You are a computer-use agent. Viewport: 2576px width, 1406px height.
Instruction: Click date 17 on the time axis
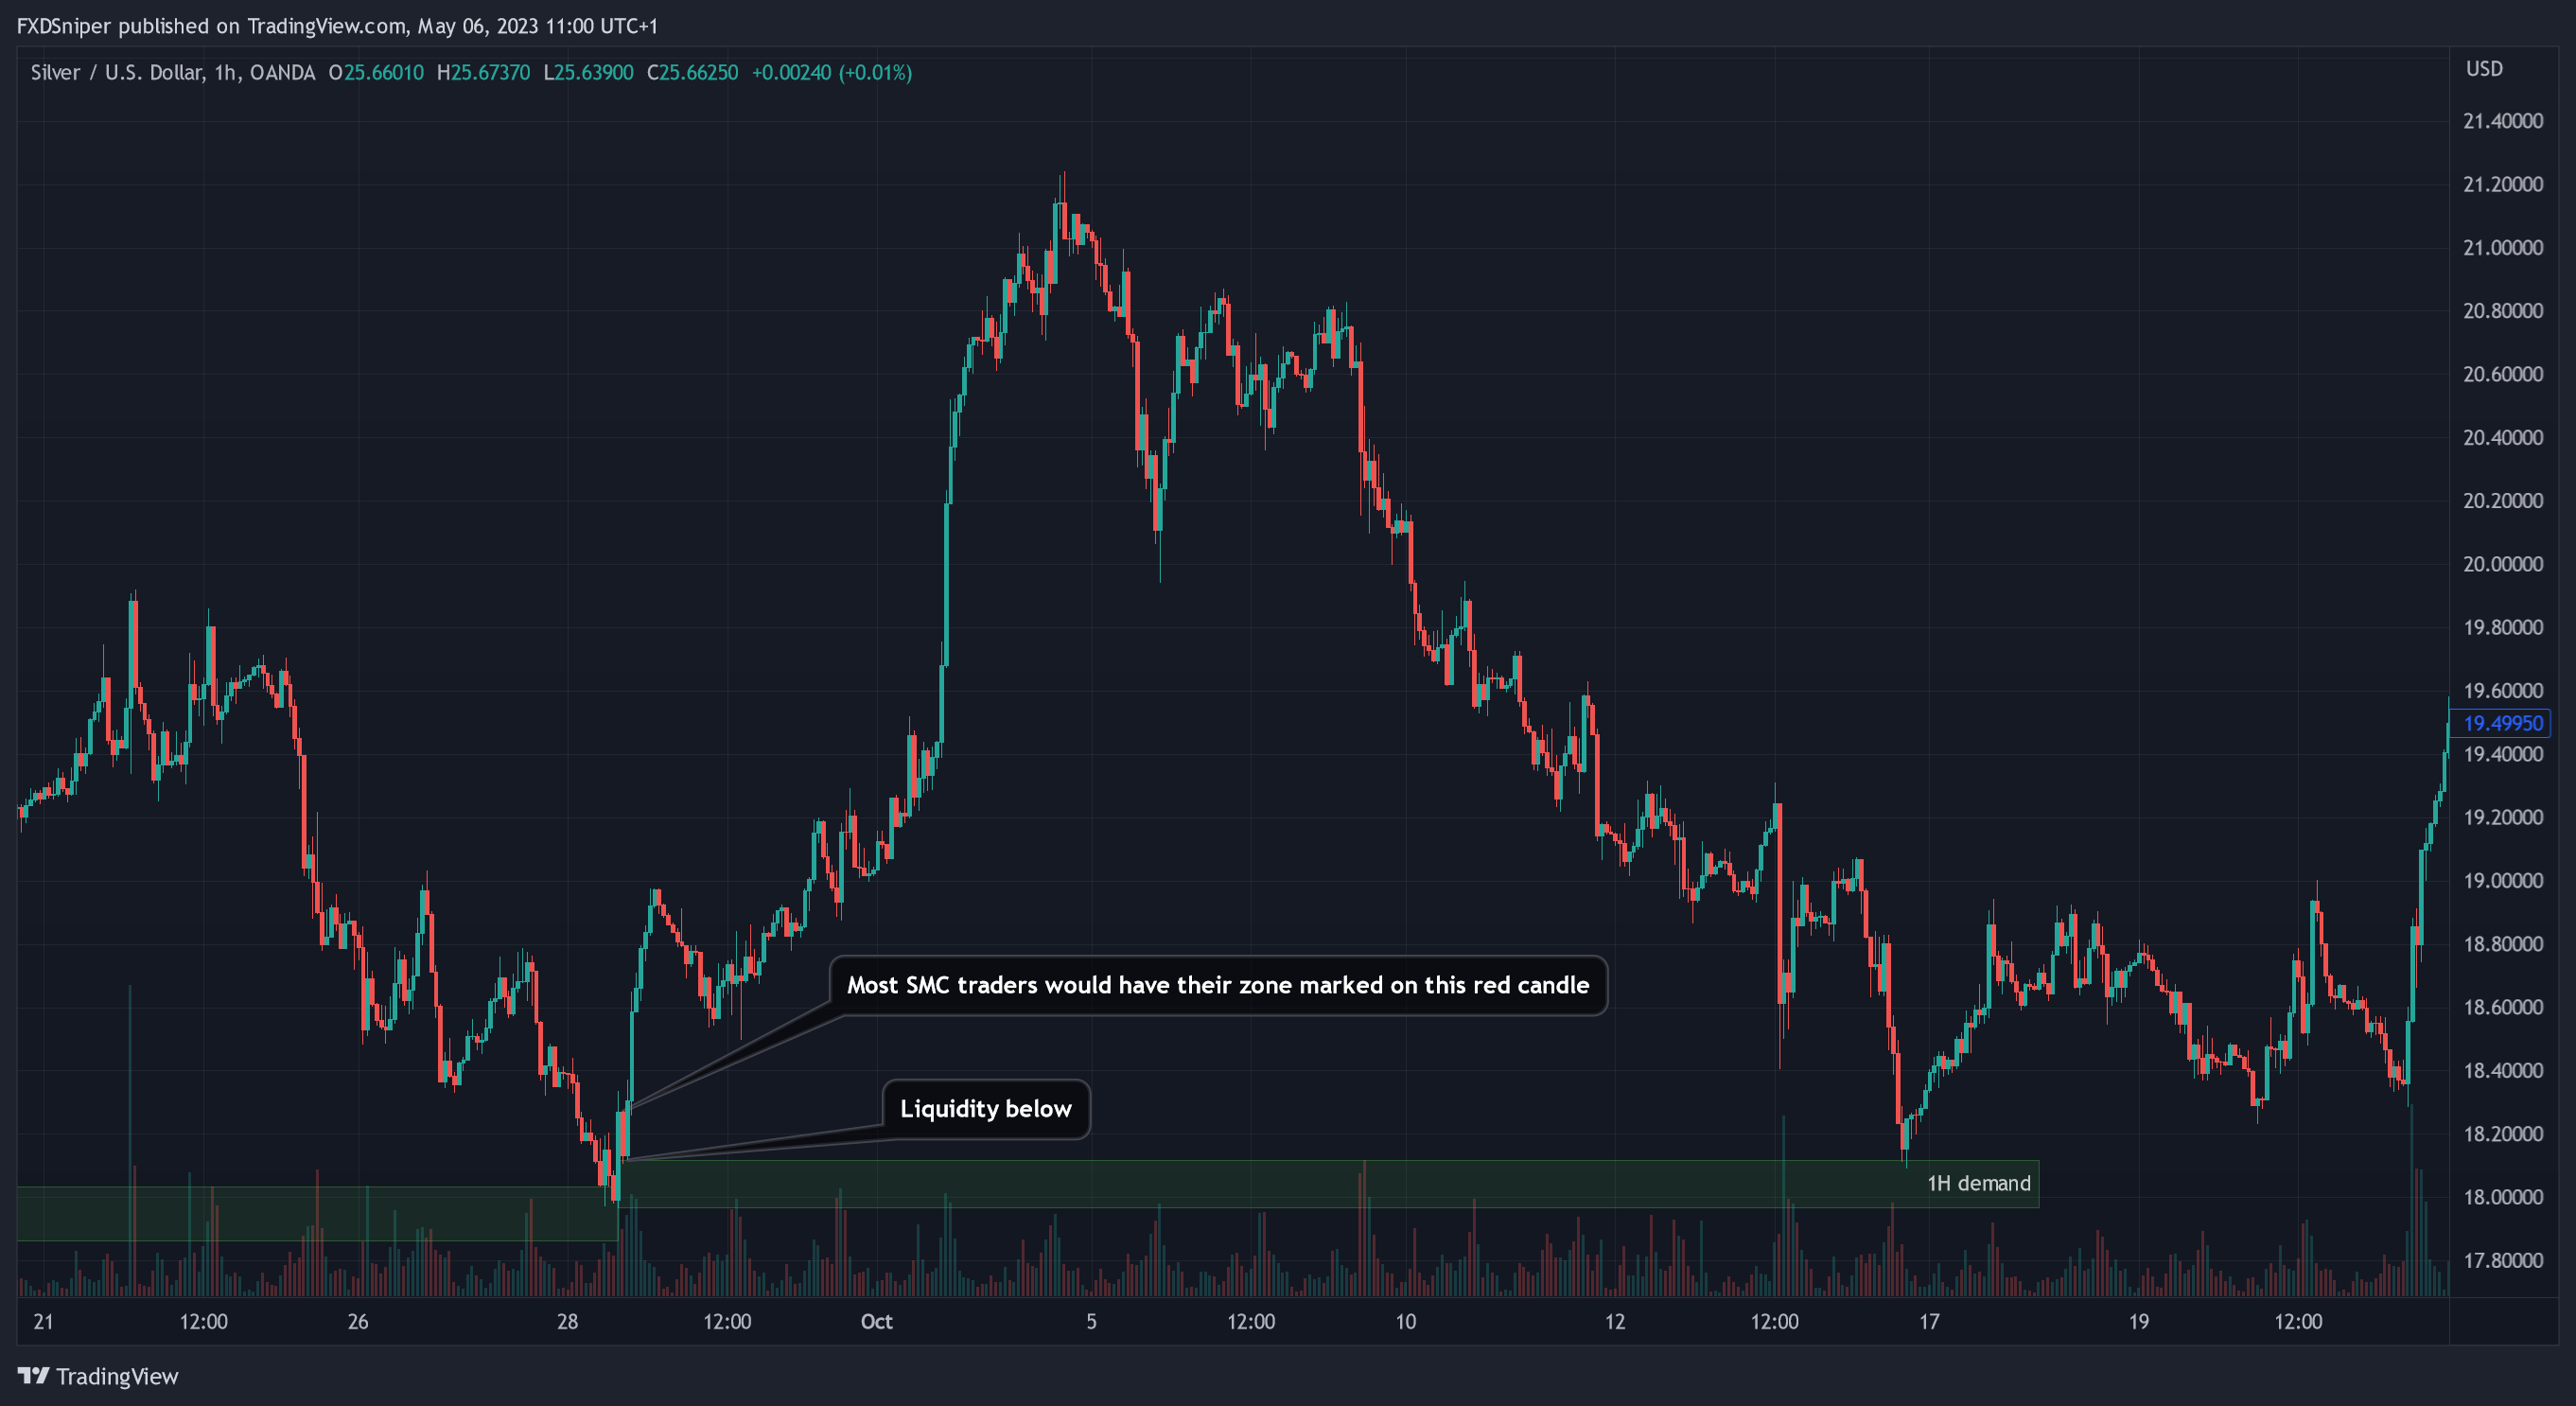[x=1929, y=1322]
